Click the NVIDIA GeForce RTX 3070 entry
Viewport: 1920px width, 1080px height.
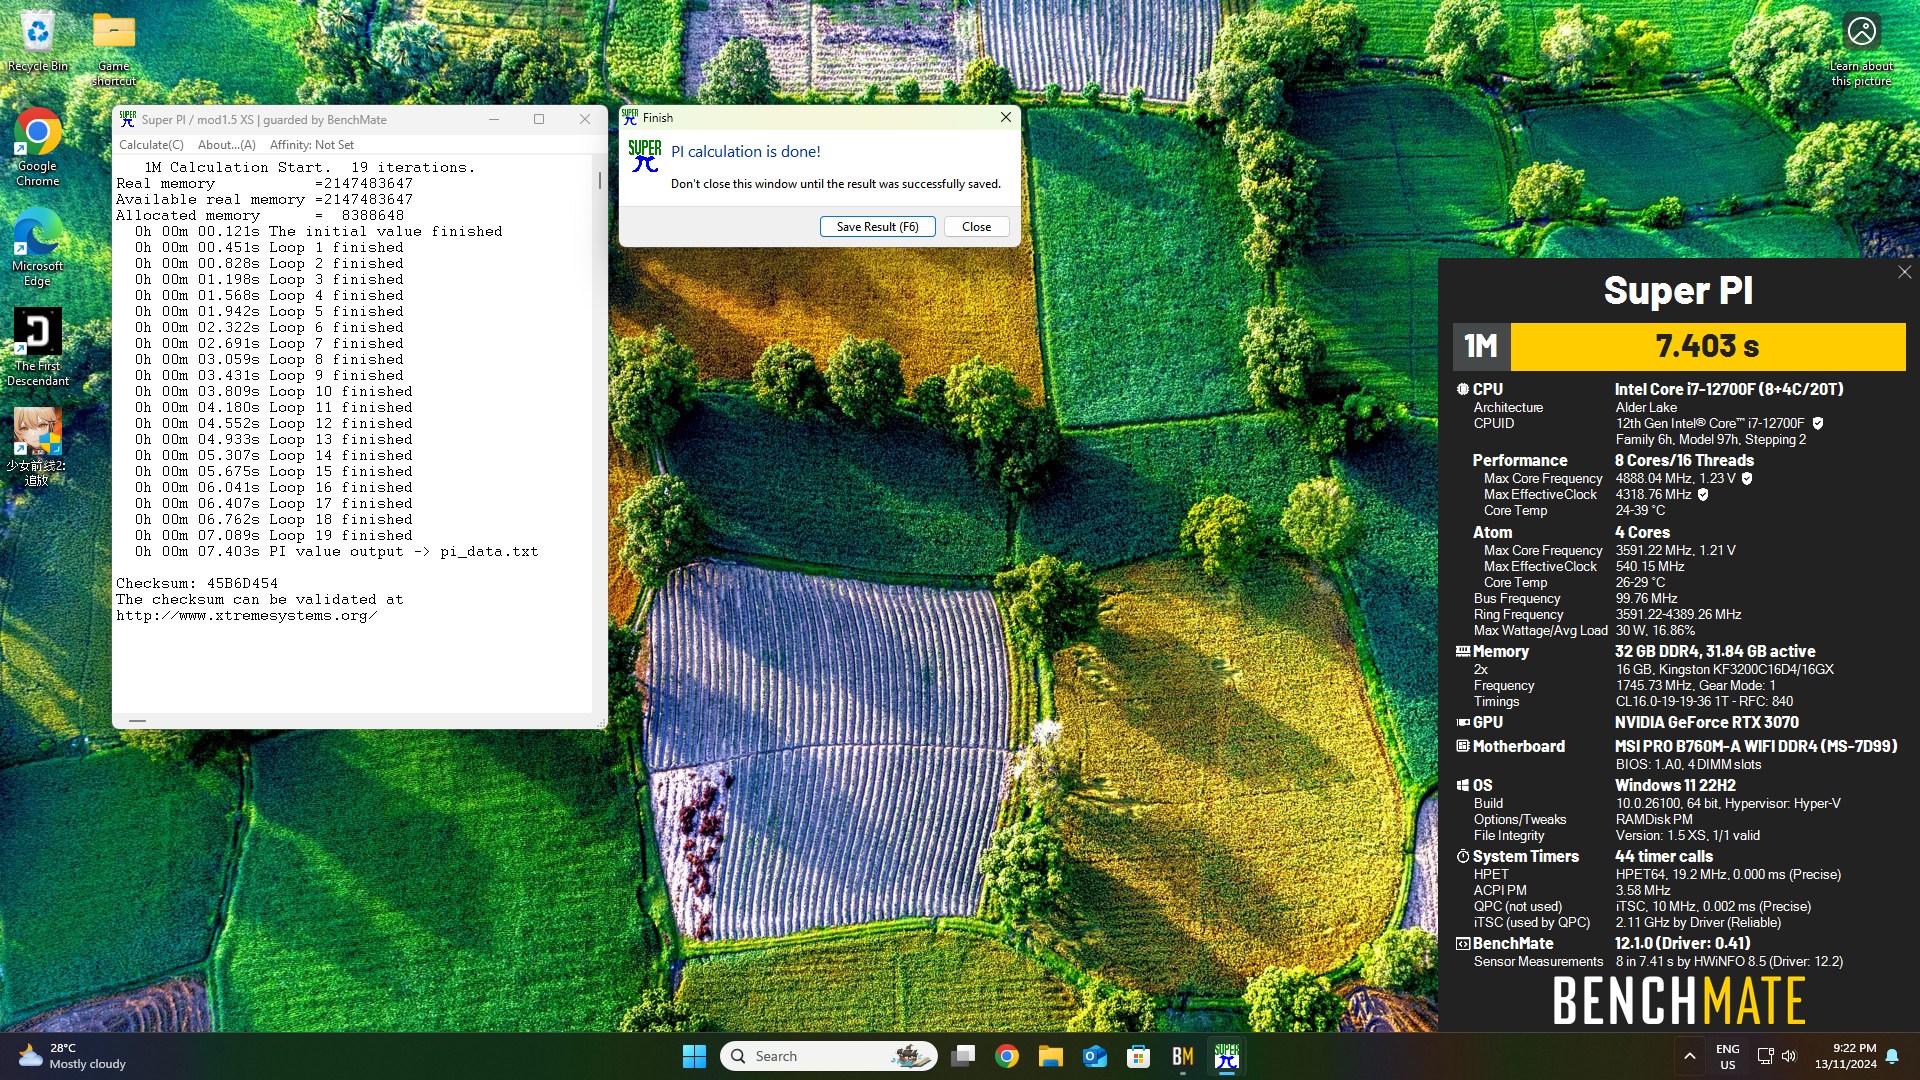1706,722
